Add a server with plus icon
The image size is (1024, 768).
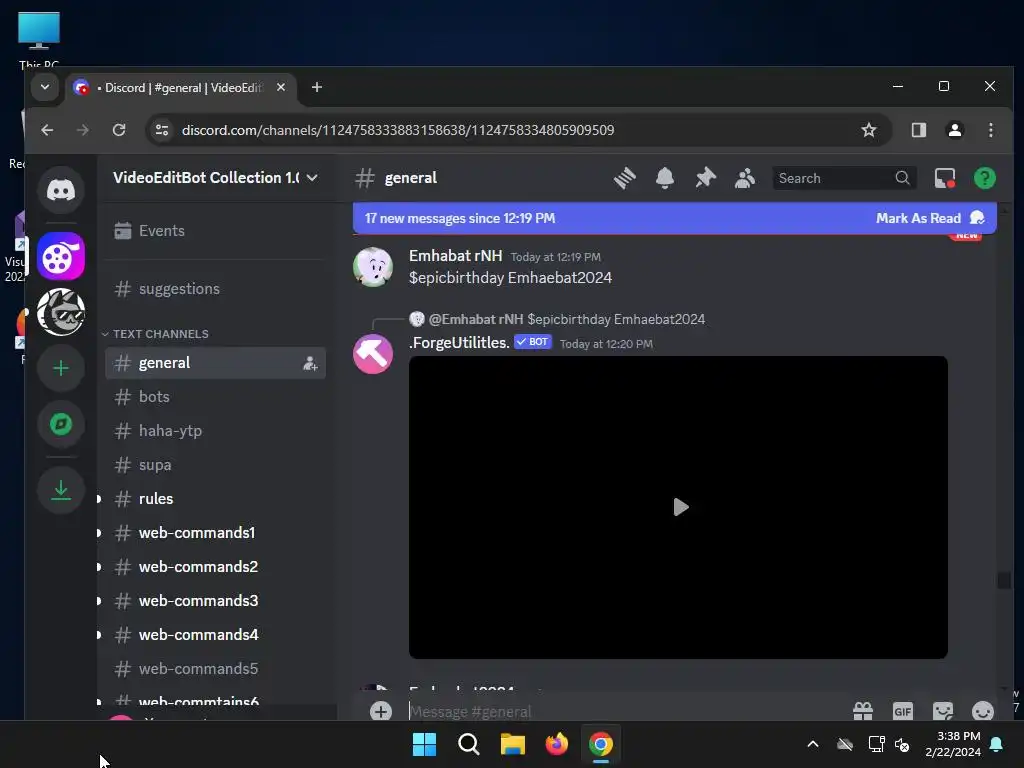coord(61,368)
